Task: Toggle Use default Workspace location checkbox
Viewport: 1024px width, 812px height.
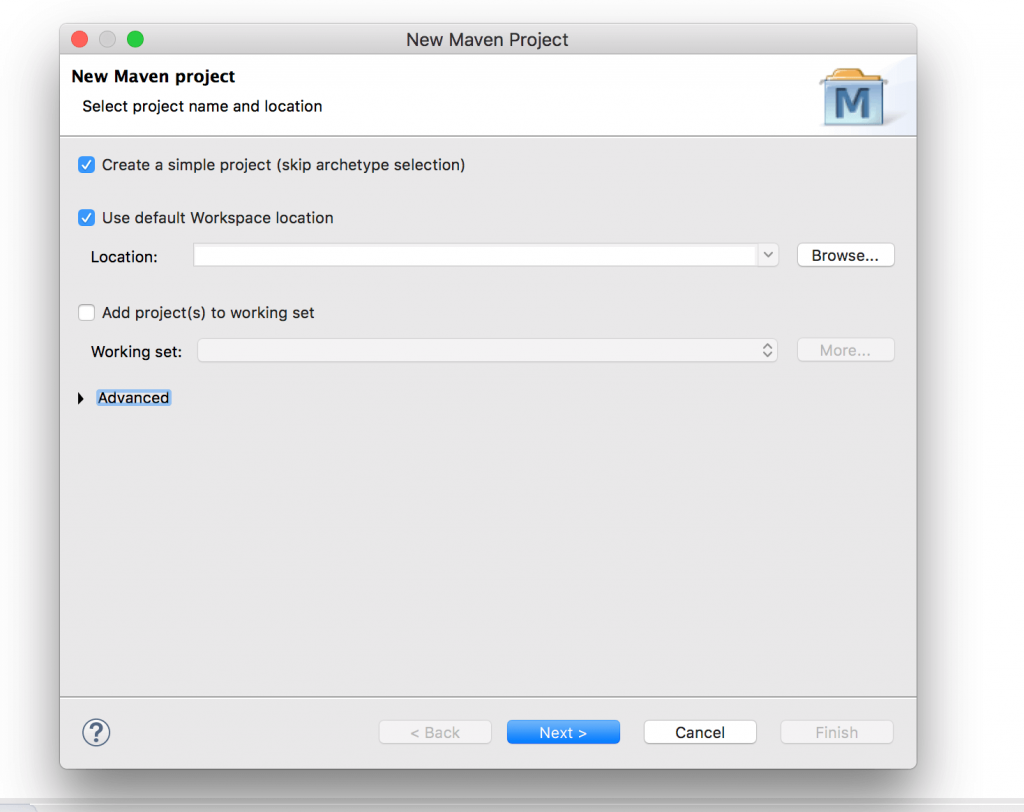Action: tap(87, 218)
